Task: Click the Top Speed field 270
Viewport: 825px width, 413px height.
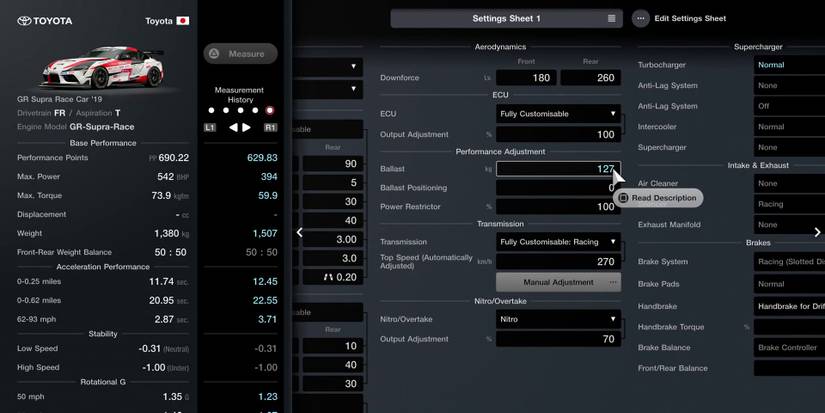Action: tap(558, 261)
